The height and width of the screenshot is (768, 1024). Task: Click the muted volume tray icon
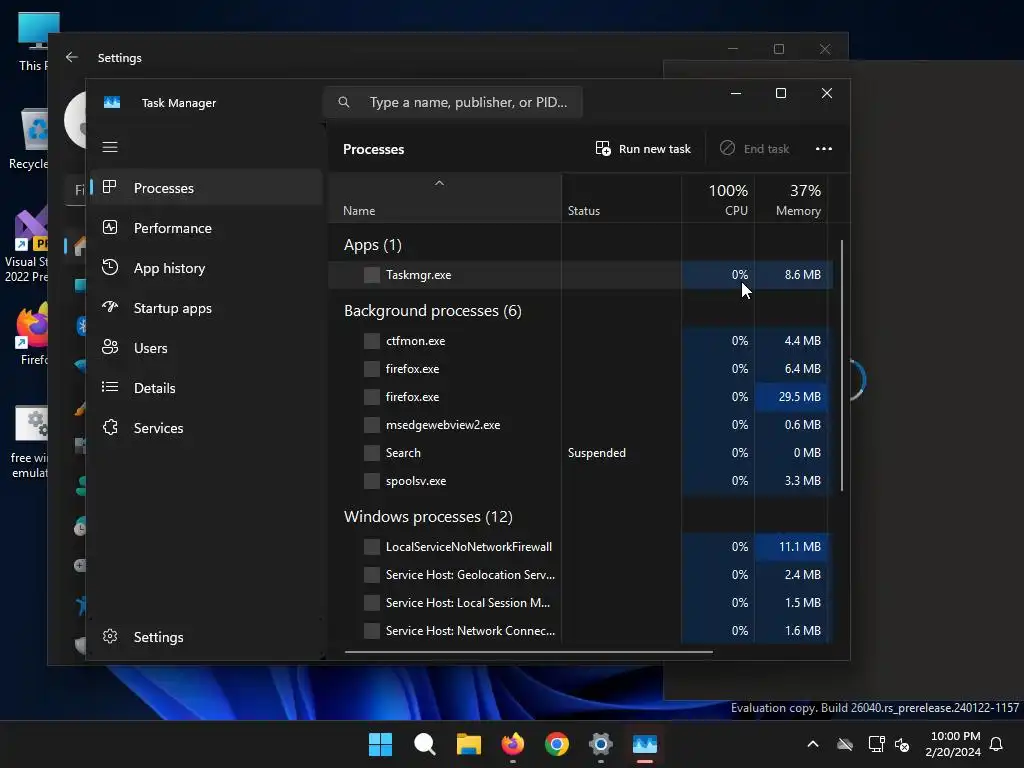pos(903,744)
